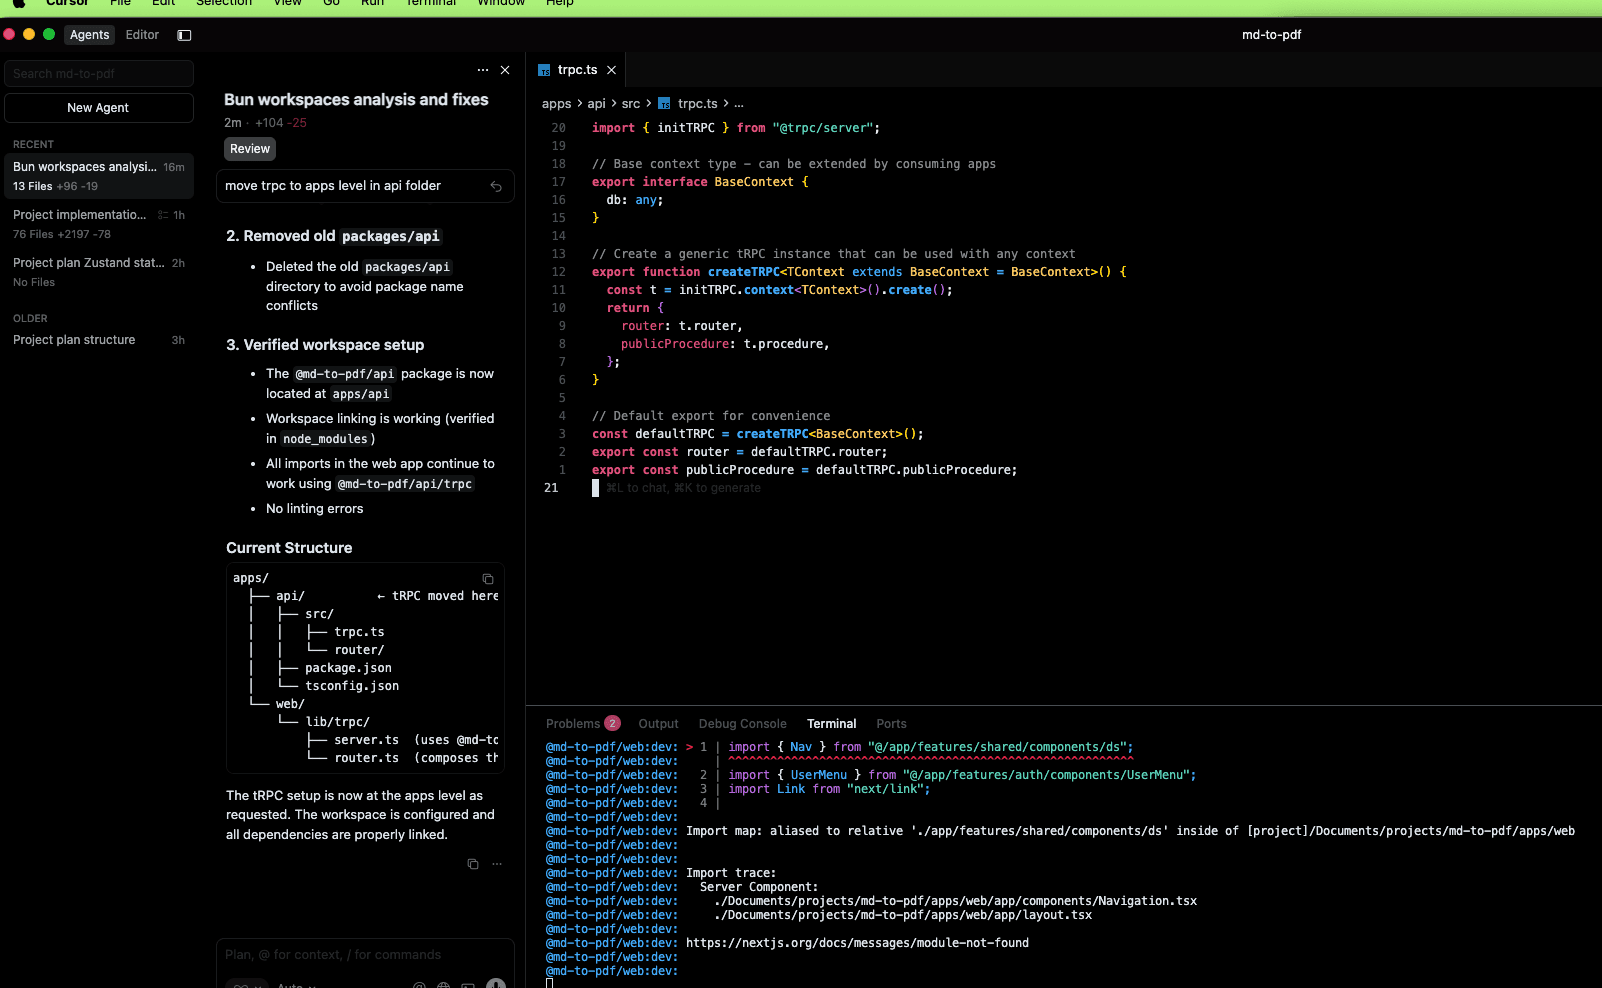
Task: Click the microphone button in chat input
Action: (495, 984)
